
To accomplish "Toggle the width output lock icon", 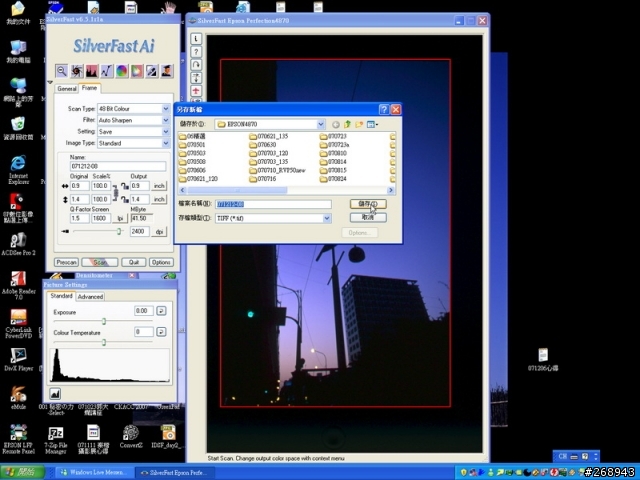I will tap(125, 186).
